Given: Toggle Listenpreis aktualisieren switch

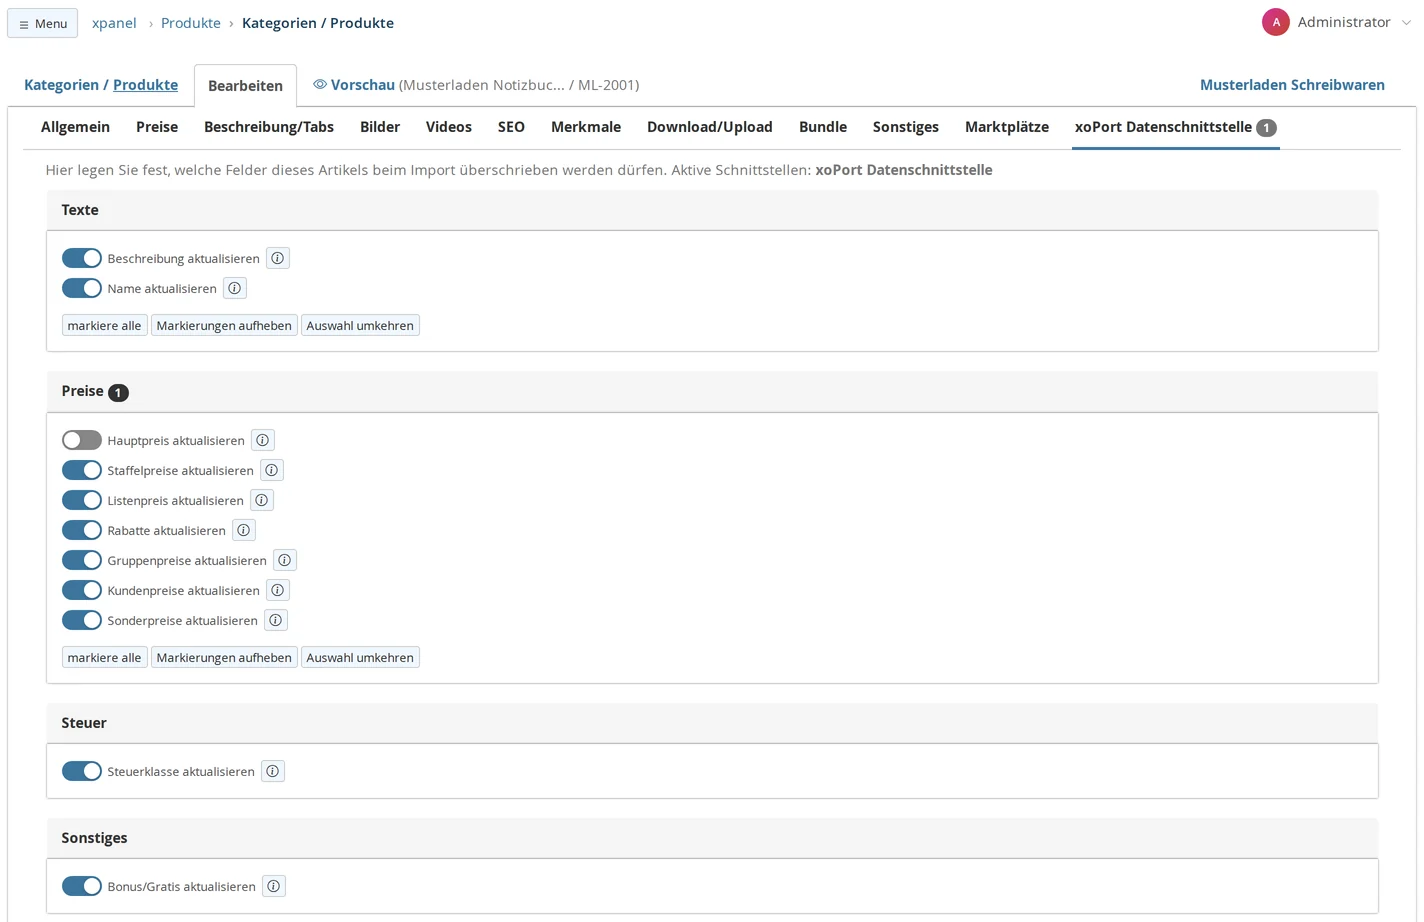Looking at the screenshot, I should point(82,500).
